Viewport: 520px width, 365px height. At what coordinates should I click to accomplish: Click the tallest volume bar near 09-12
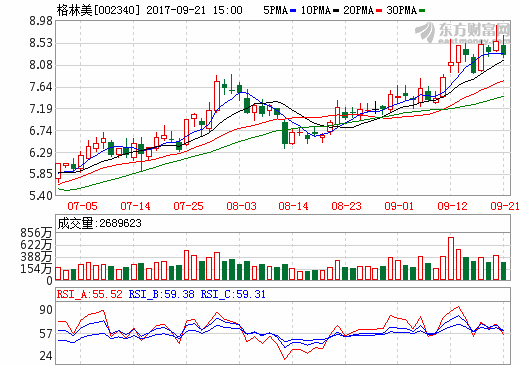(451, 259)
